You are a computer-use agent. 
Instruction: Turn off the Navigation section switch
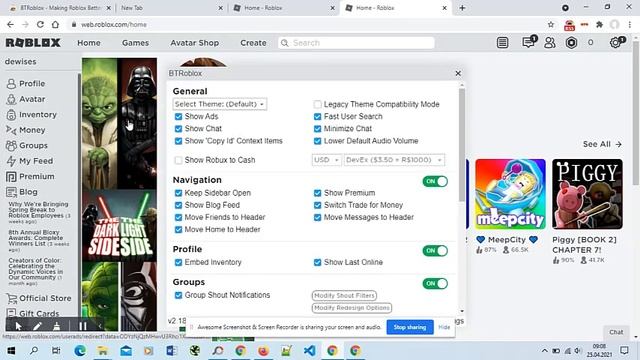click(435, 181)
